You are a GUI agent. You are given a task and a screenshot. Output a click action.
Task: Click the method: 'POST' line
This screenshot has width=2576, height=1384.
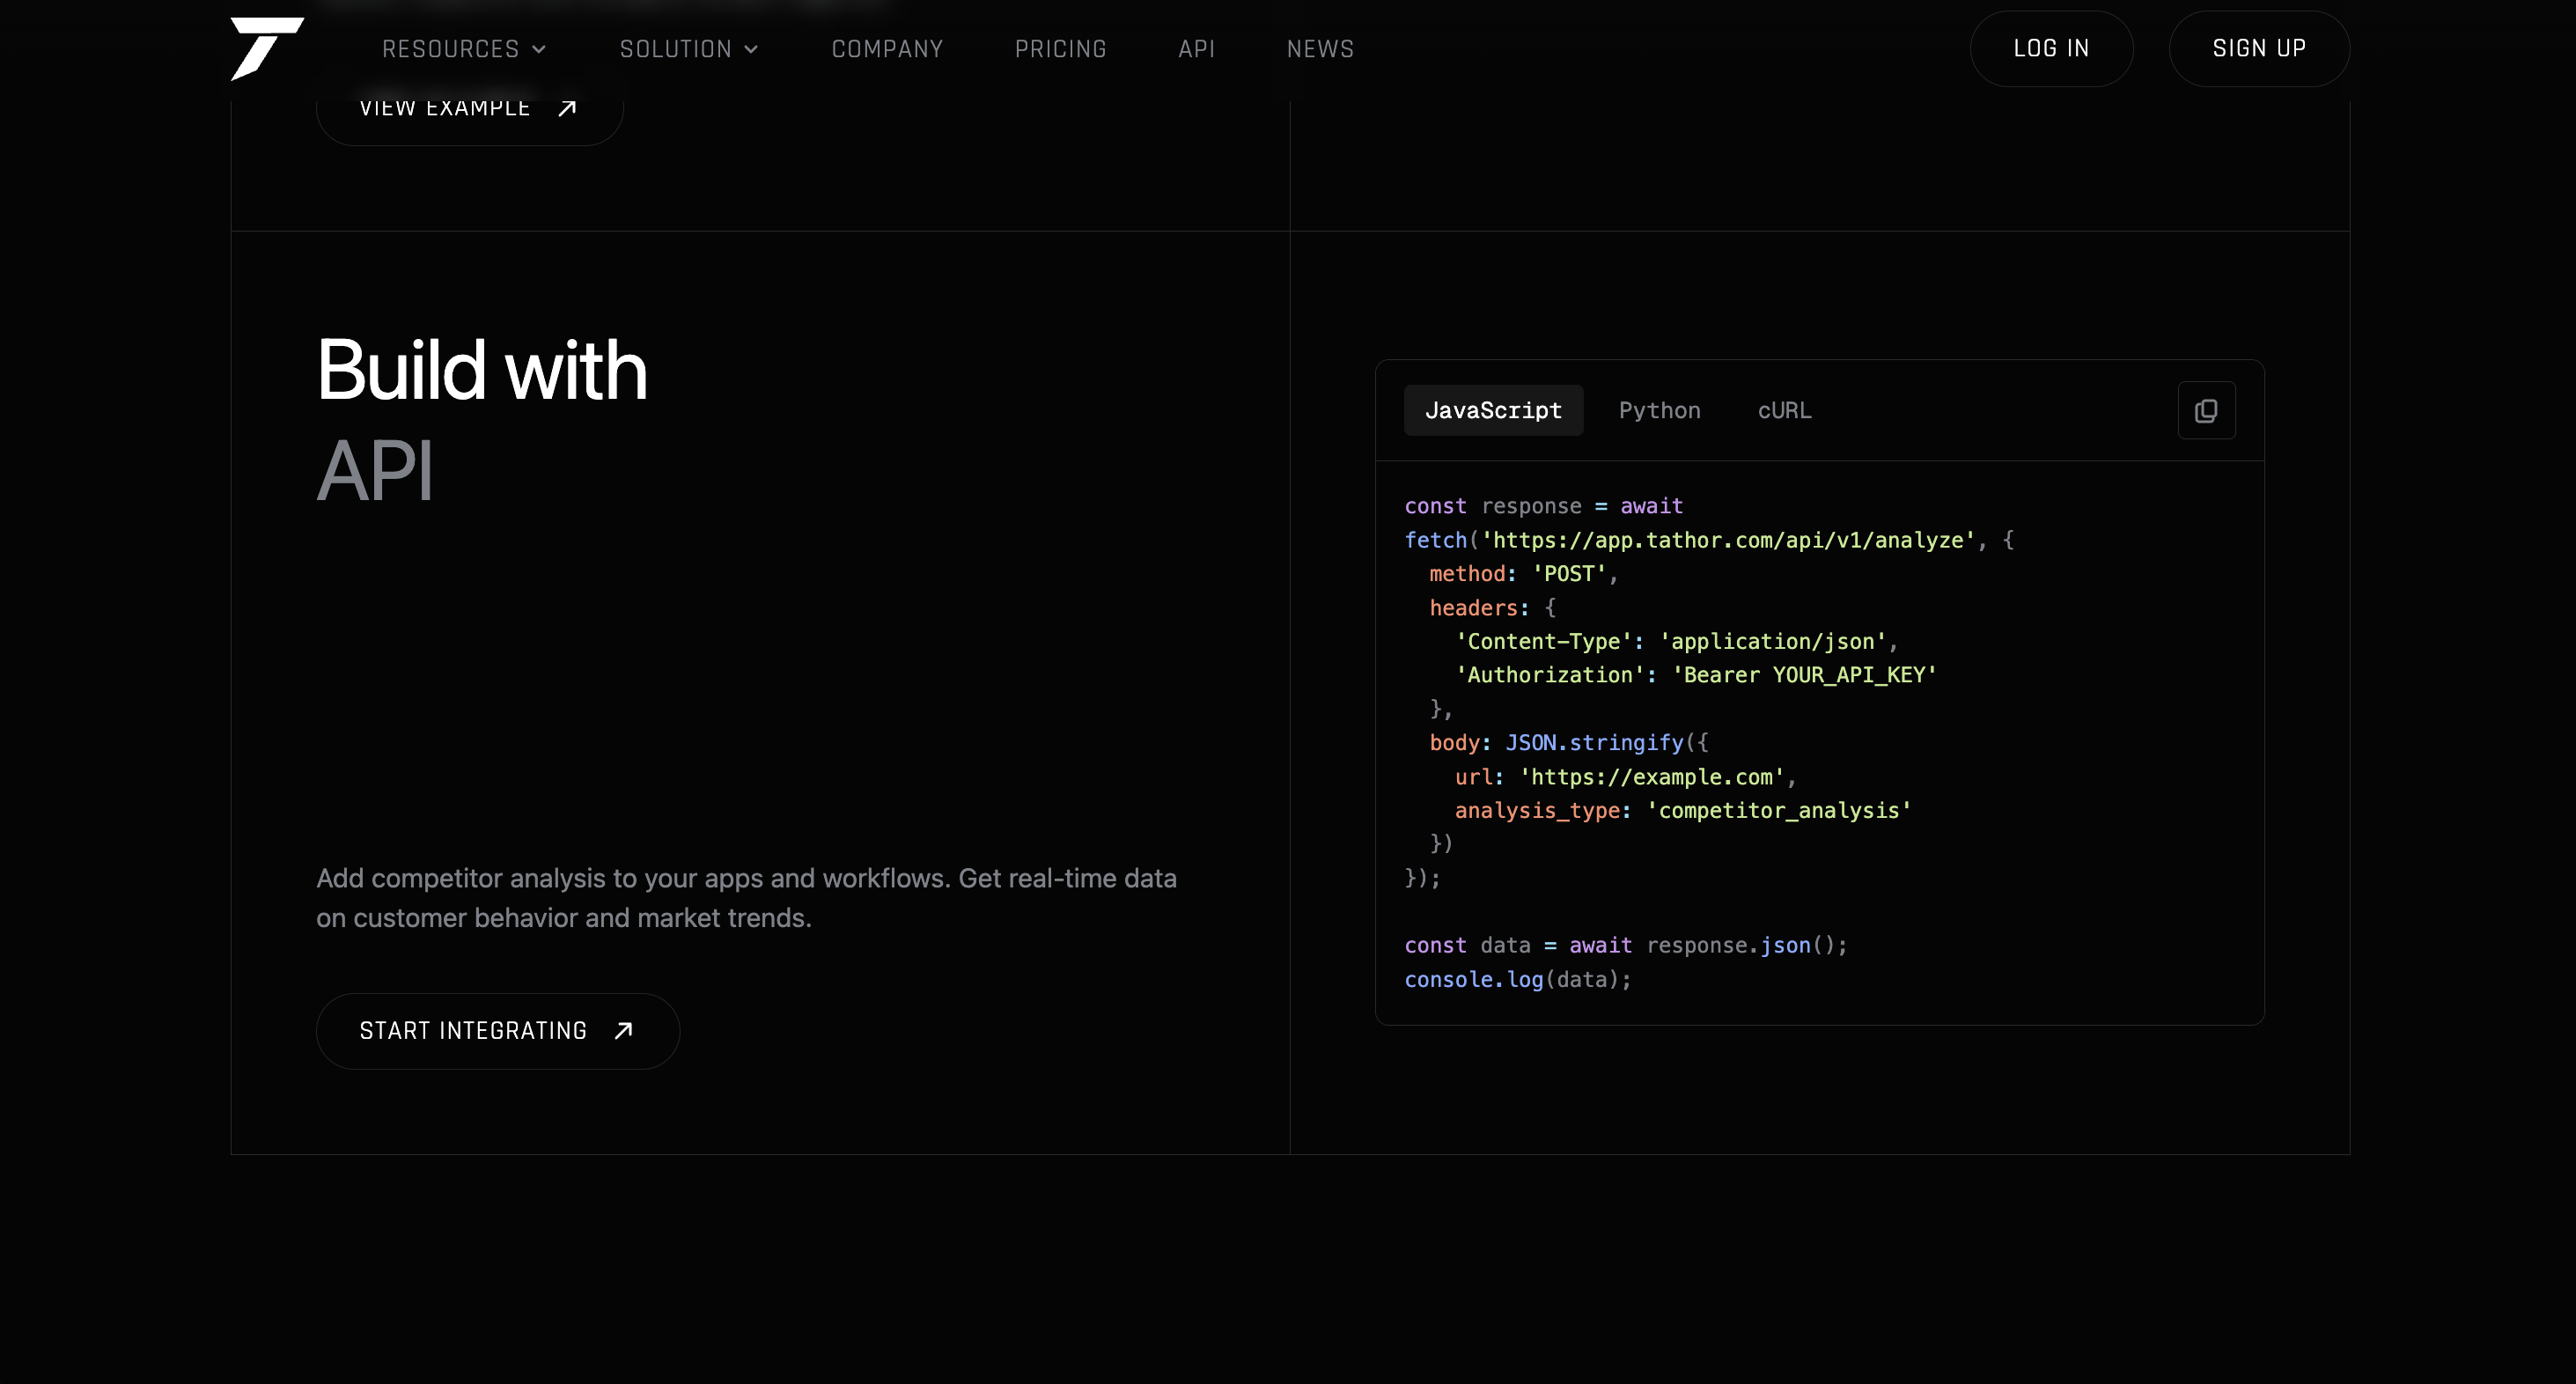point(1523,574)
